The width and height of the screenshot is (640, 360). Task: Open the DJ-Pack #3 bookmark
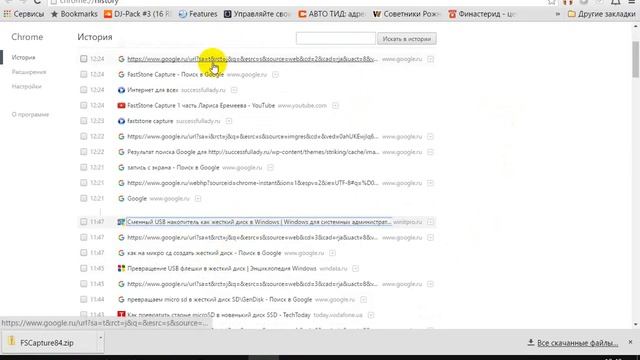136,14
